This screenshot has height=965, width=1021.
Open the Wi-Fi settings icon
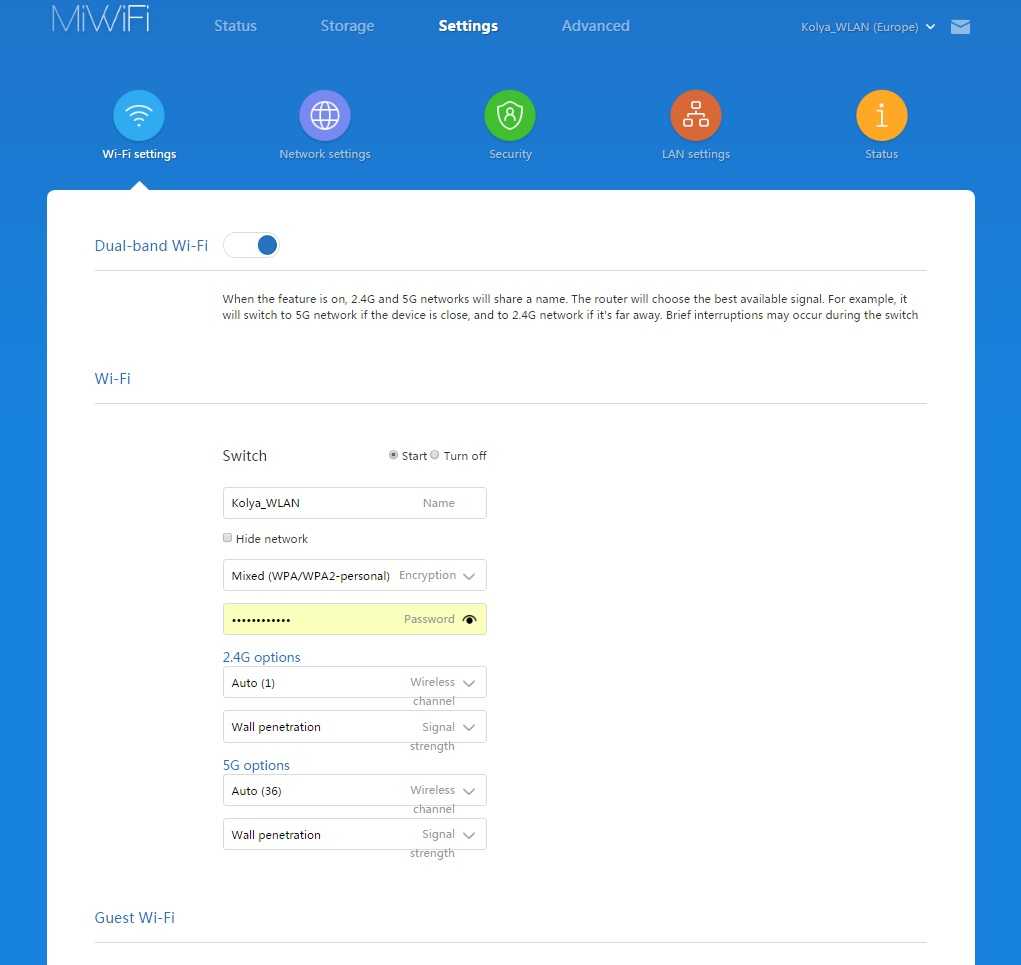(x=139, y=115)
